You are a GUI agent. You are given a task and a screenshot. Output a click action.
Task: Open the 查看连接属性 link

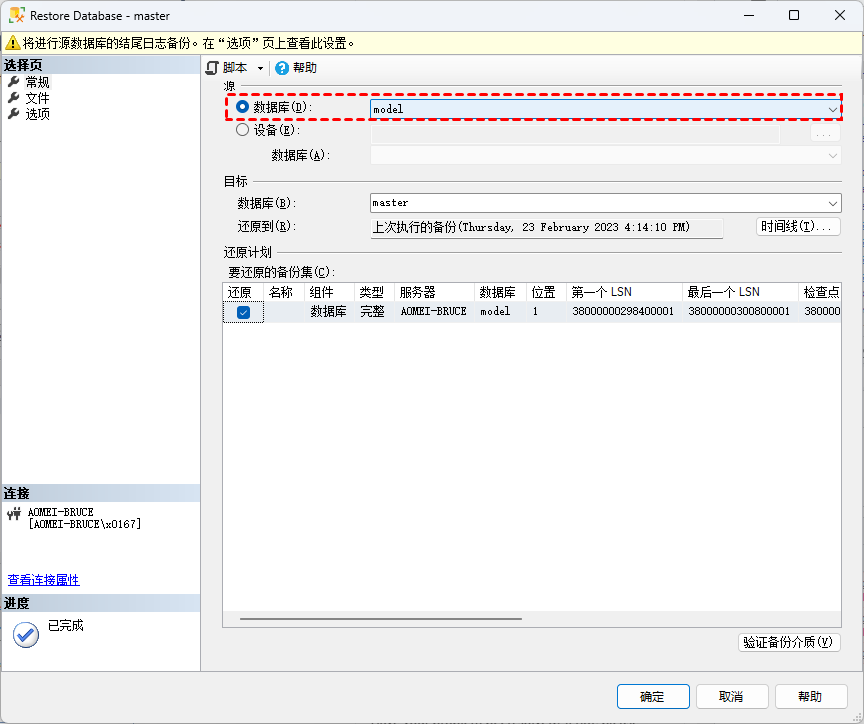click(43, 580)
